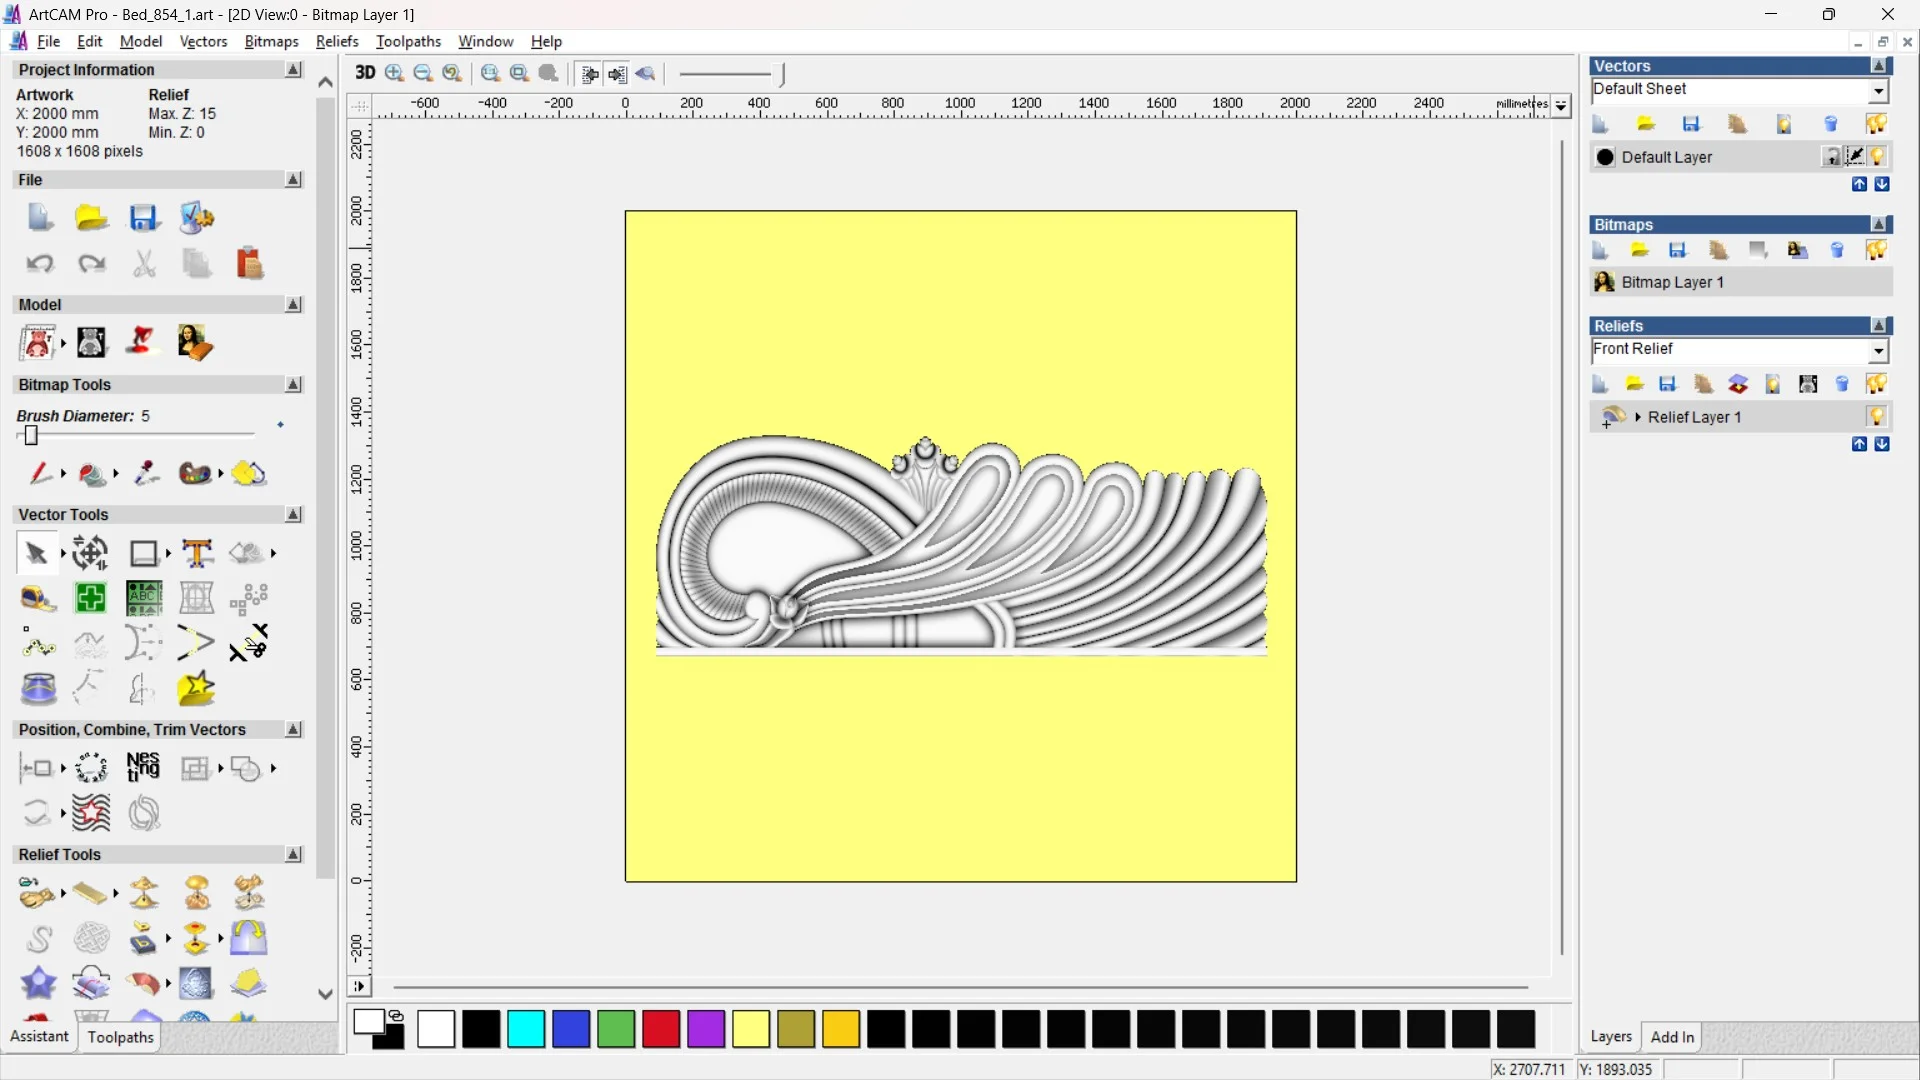Toggle Default Layer visibility light bulb
This screenshot has height=1080, width=1920.
point(1878,157)
